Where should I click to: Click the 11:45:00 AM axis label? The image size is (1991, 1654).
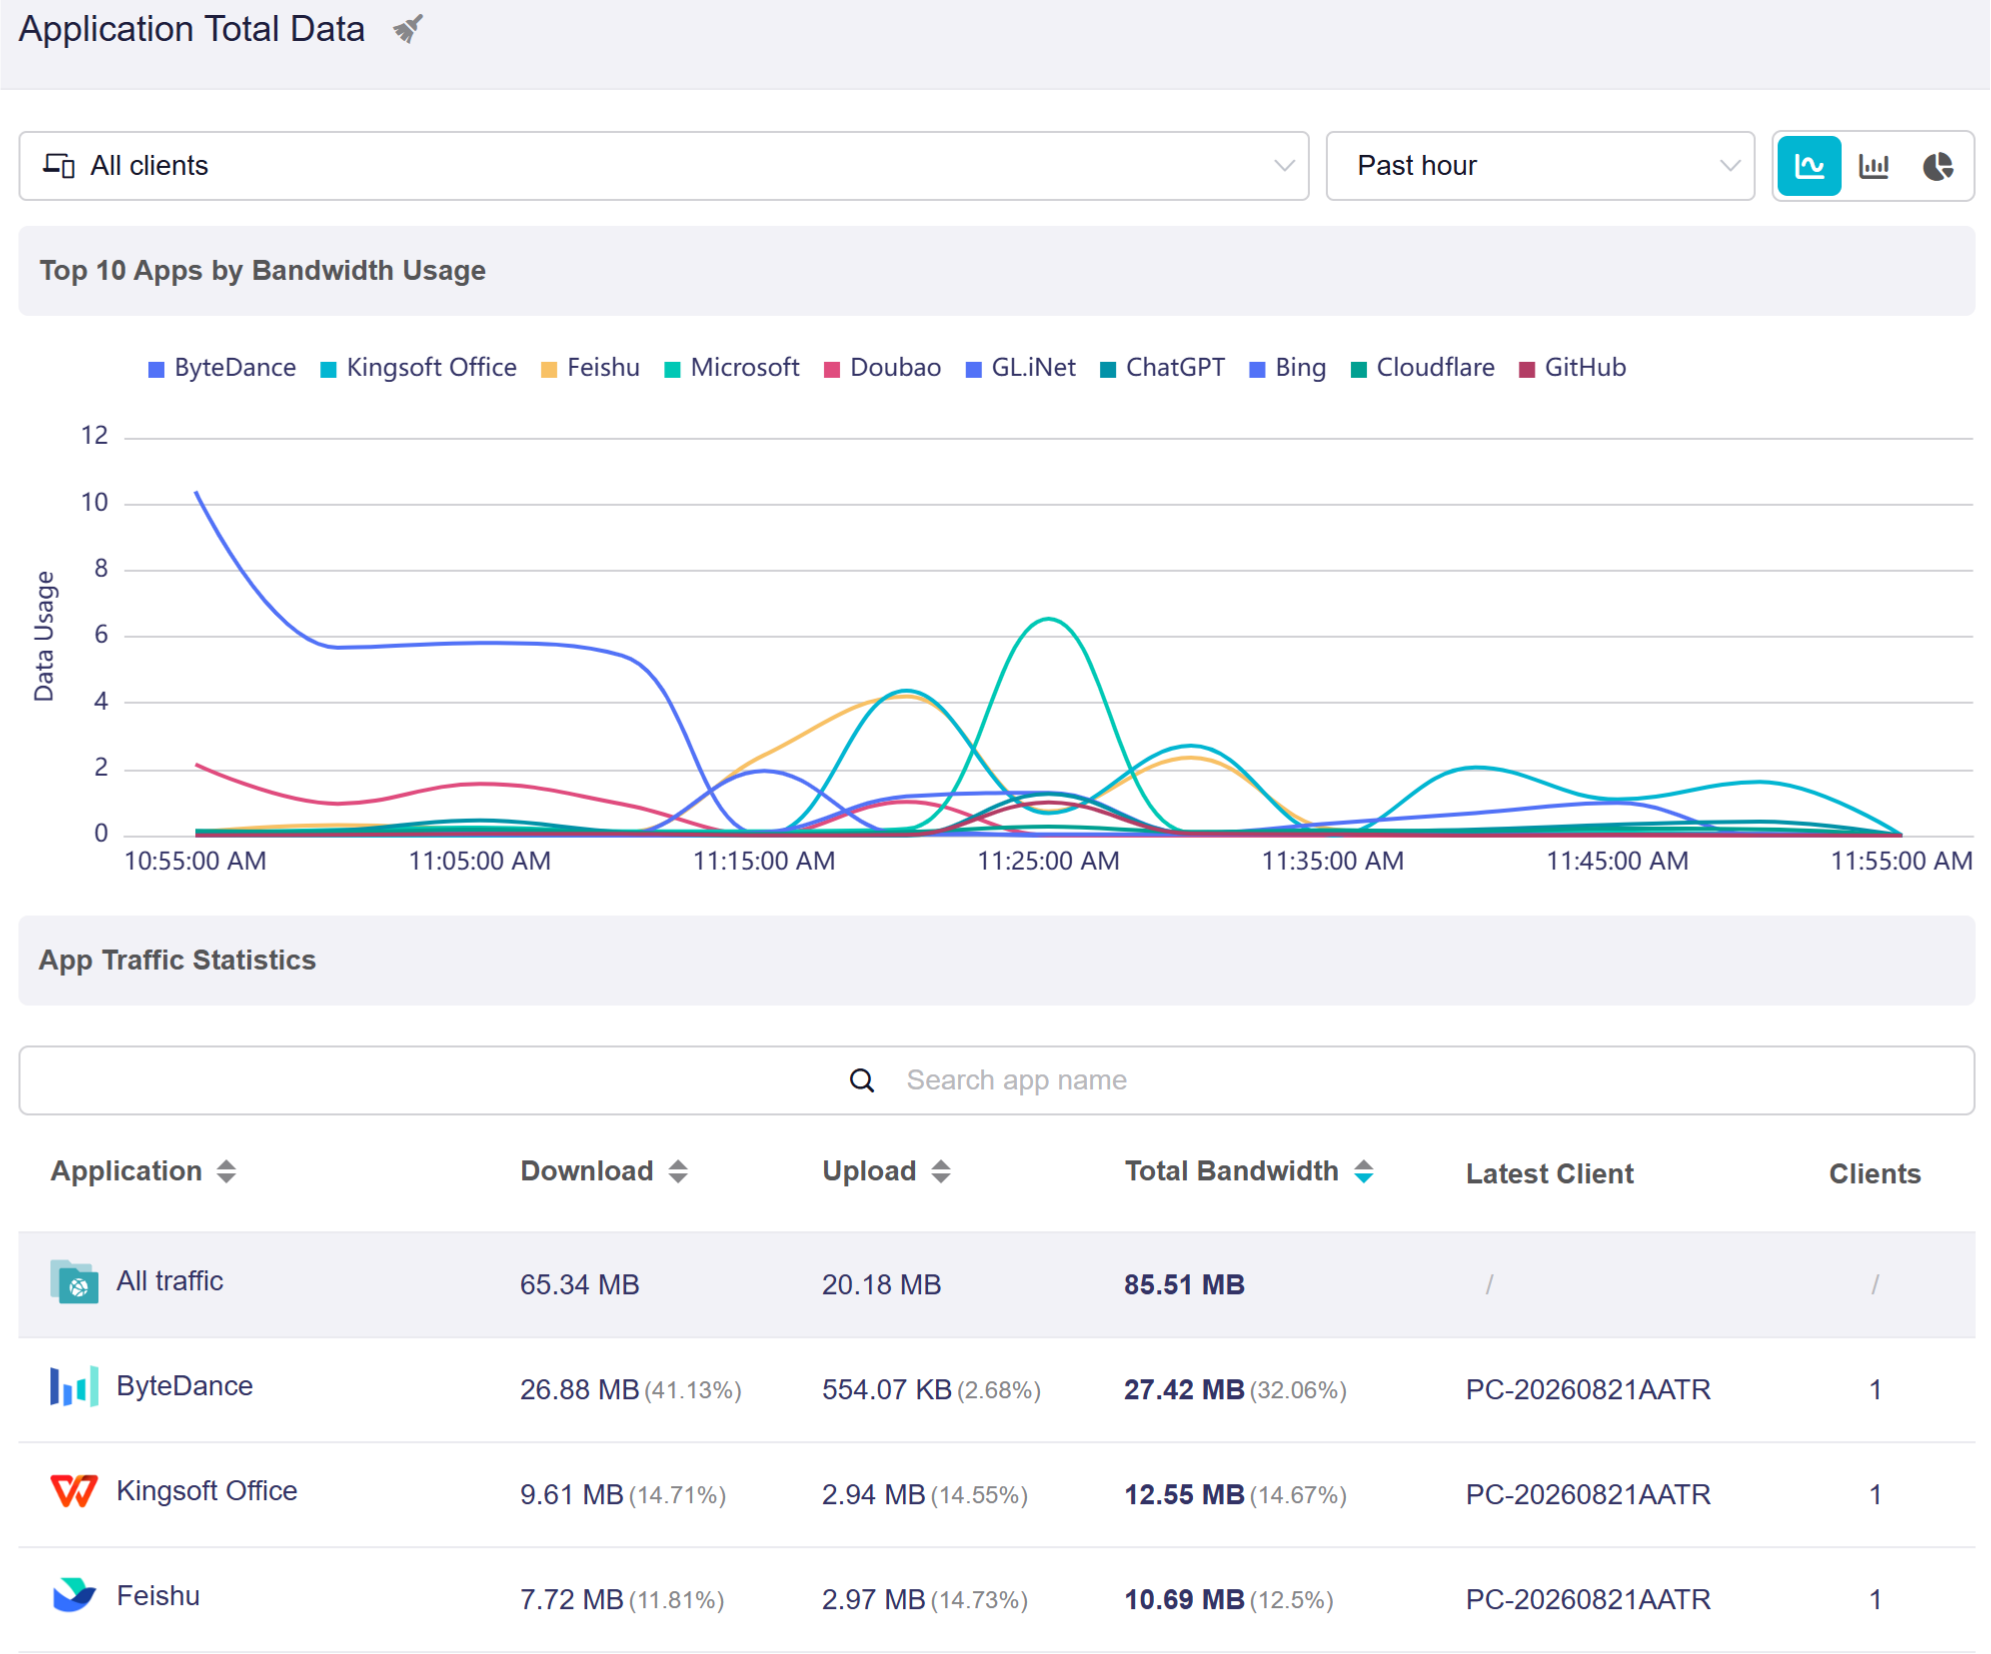[1617, 861]
